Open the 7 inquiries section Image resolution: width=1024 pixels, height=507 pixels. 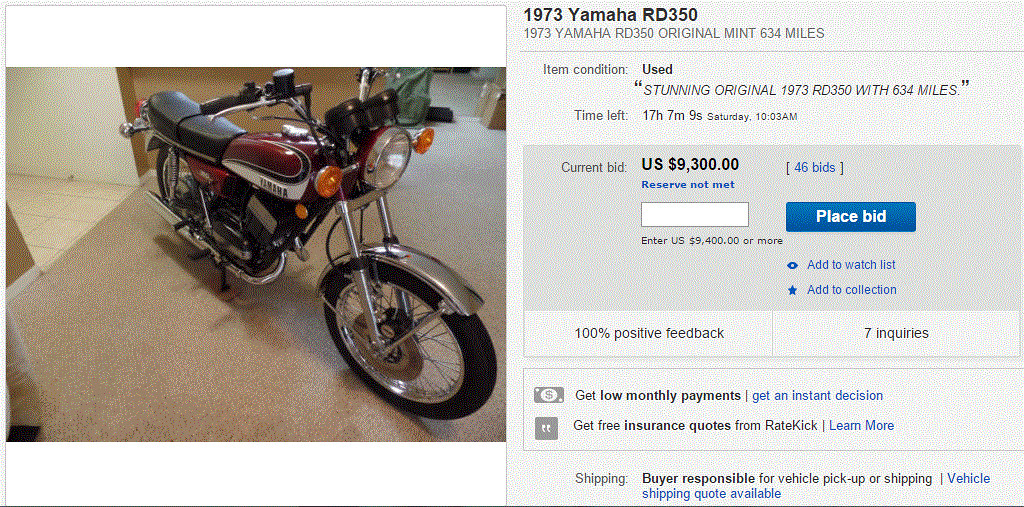[896, 333]
